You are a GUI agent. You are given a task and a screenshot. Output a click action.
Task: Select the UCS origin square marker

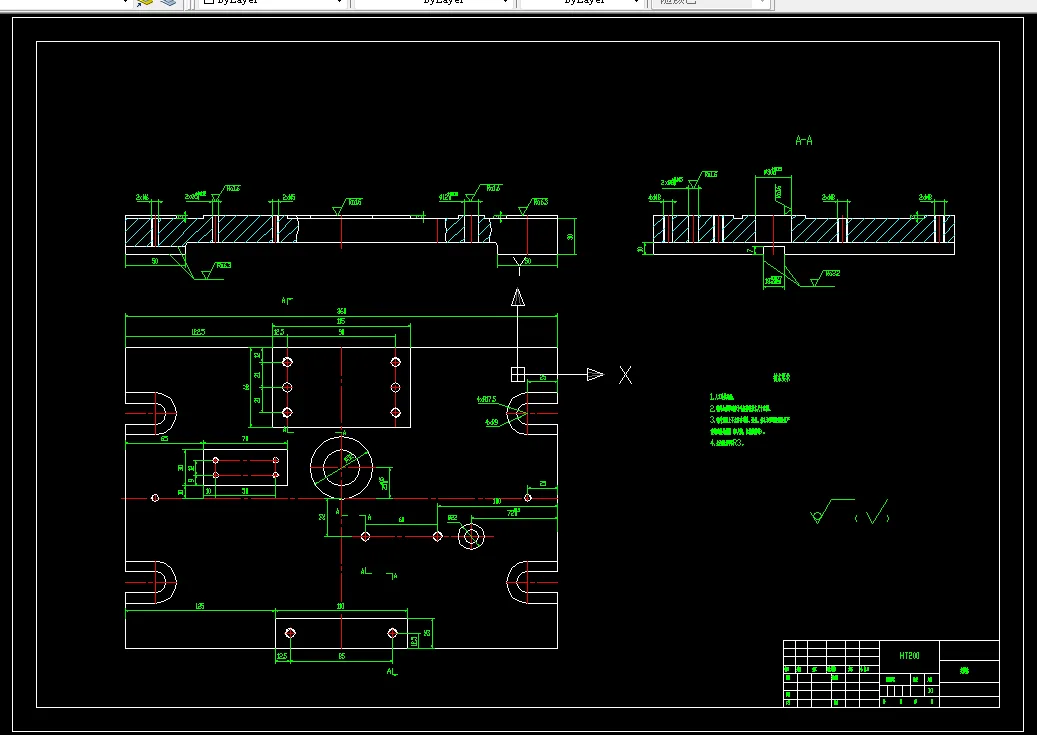pos(518,374)
